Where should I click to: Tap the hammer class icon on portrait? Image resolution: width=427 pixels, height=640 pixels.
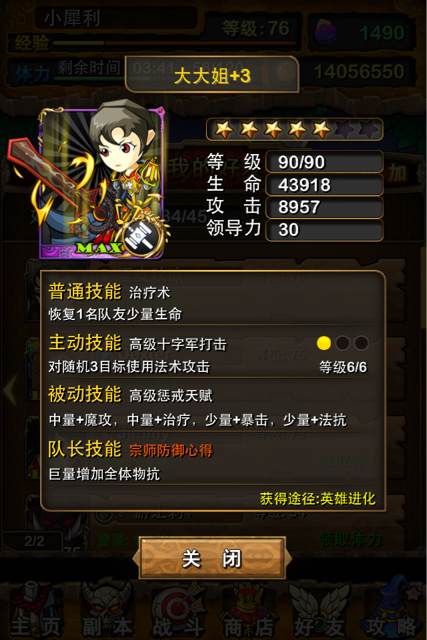click(140, 238)
